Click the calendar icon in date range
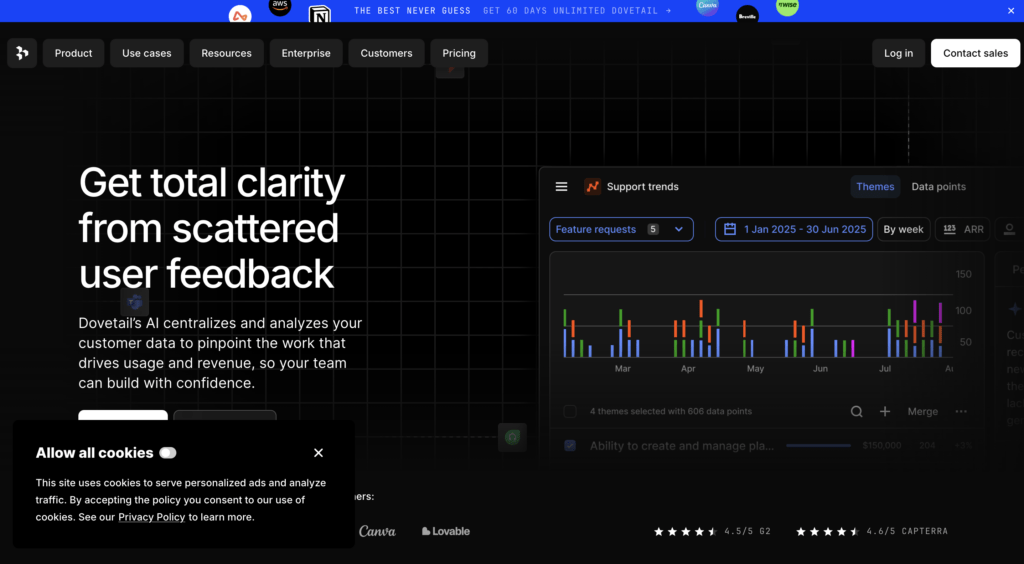Viewport: 1024px width, 564px height. coord(730,230)
